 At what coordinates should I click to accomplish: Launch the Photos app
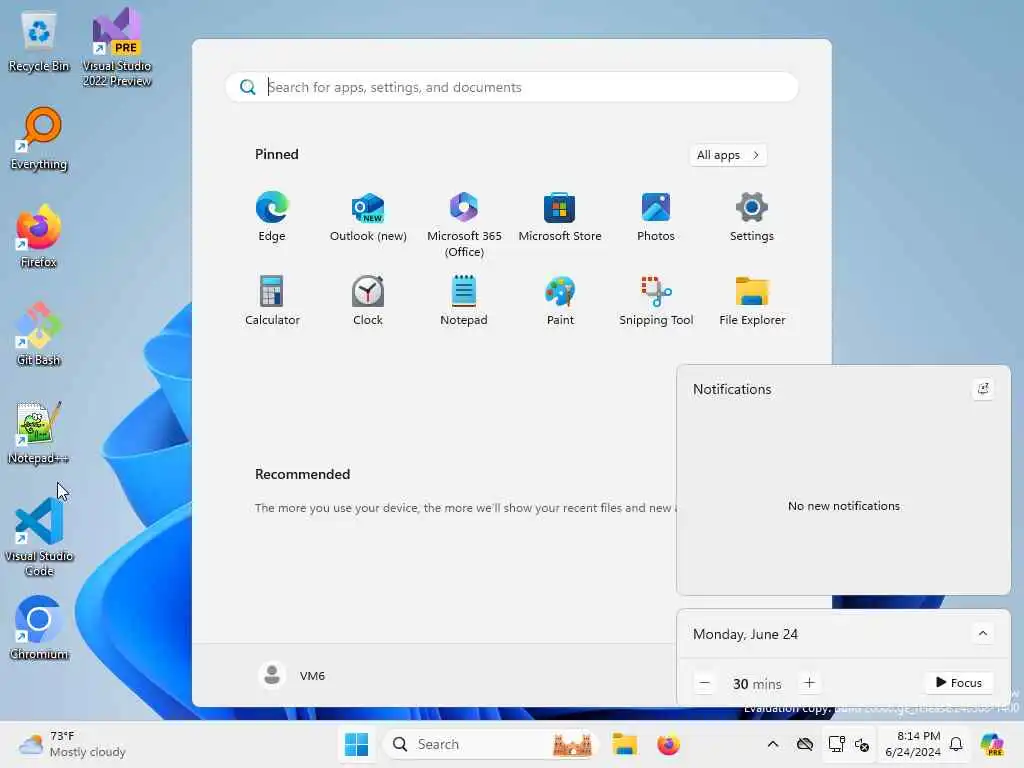656,217
